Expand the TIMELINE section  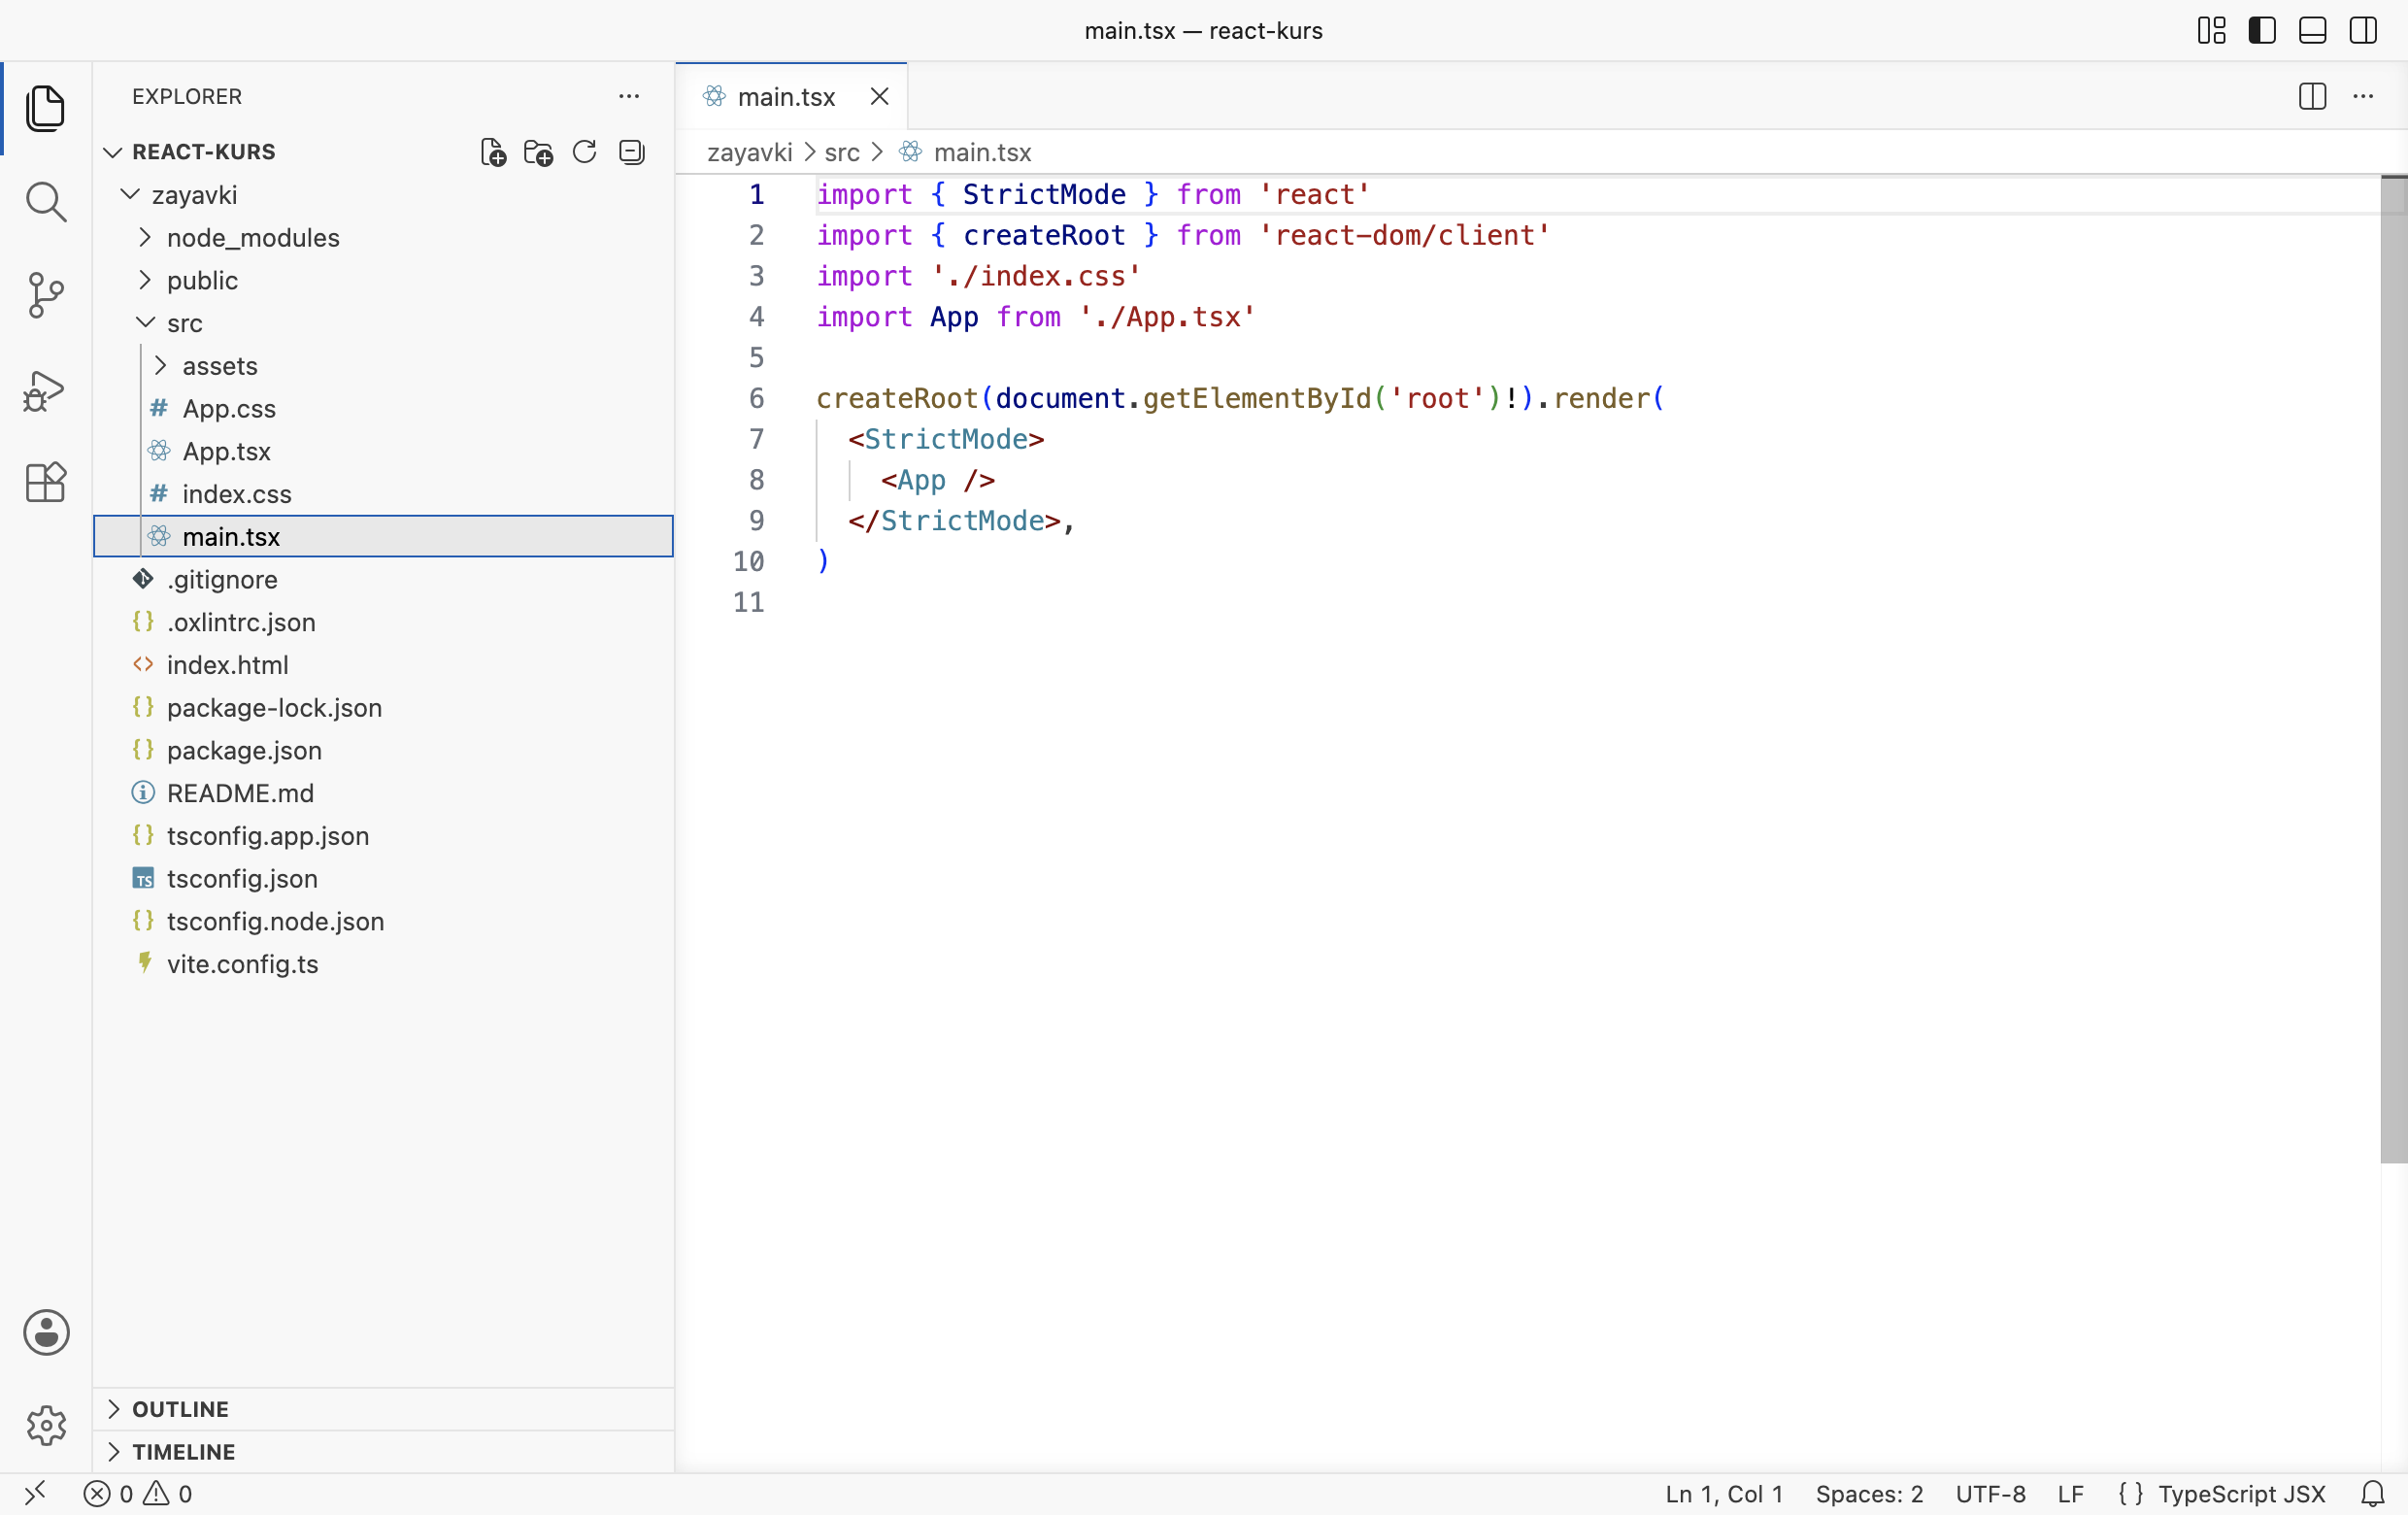pos(384,1451)
